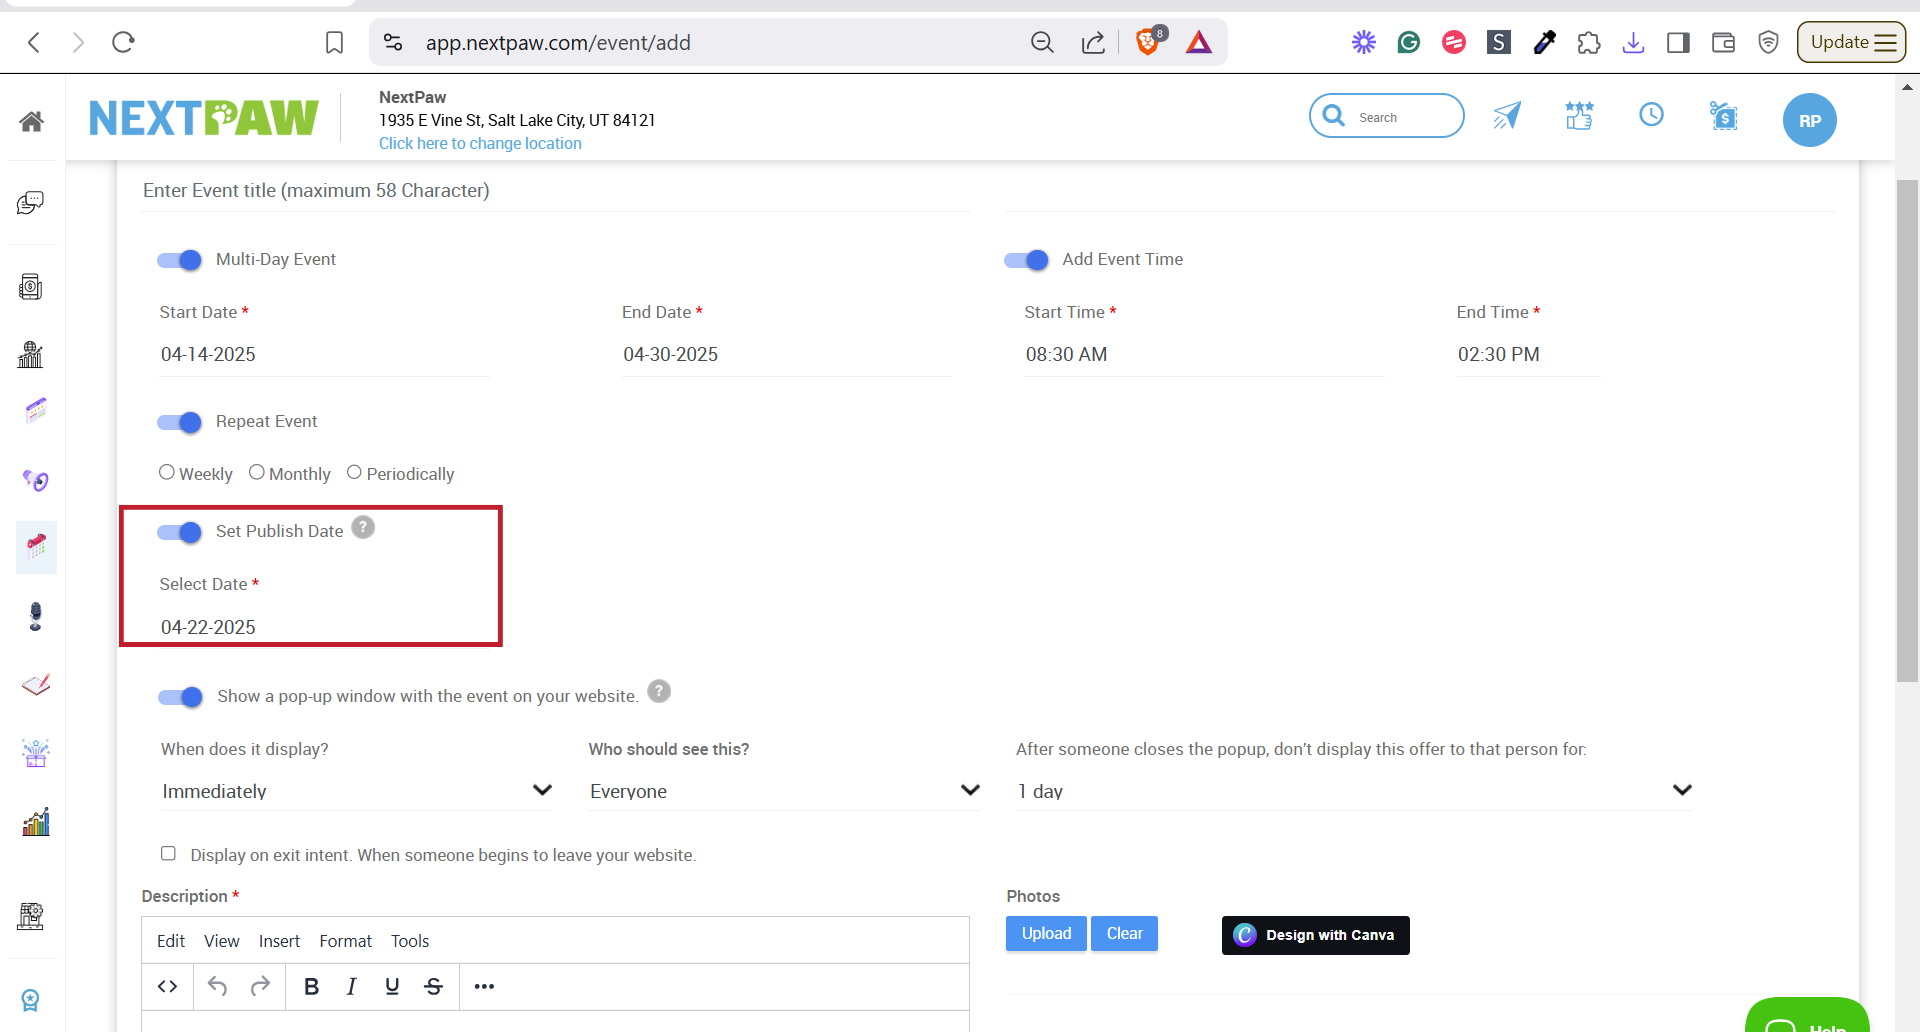
Task: Click the Upload photos button
Action: 1046,933
